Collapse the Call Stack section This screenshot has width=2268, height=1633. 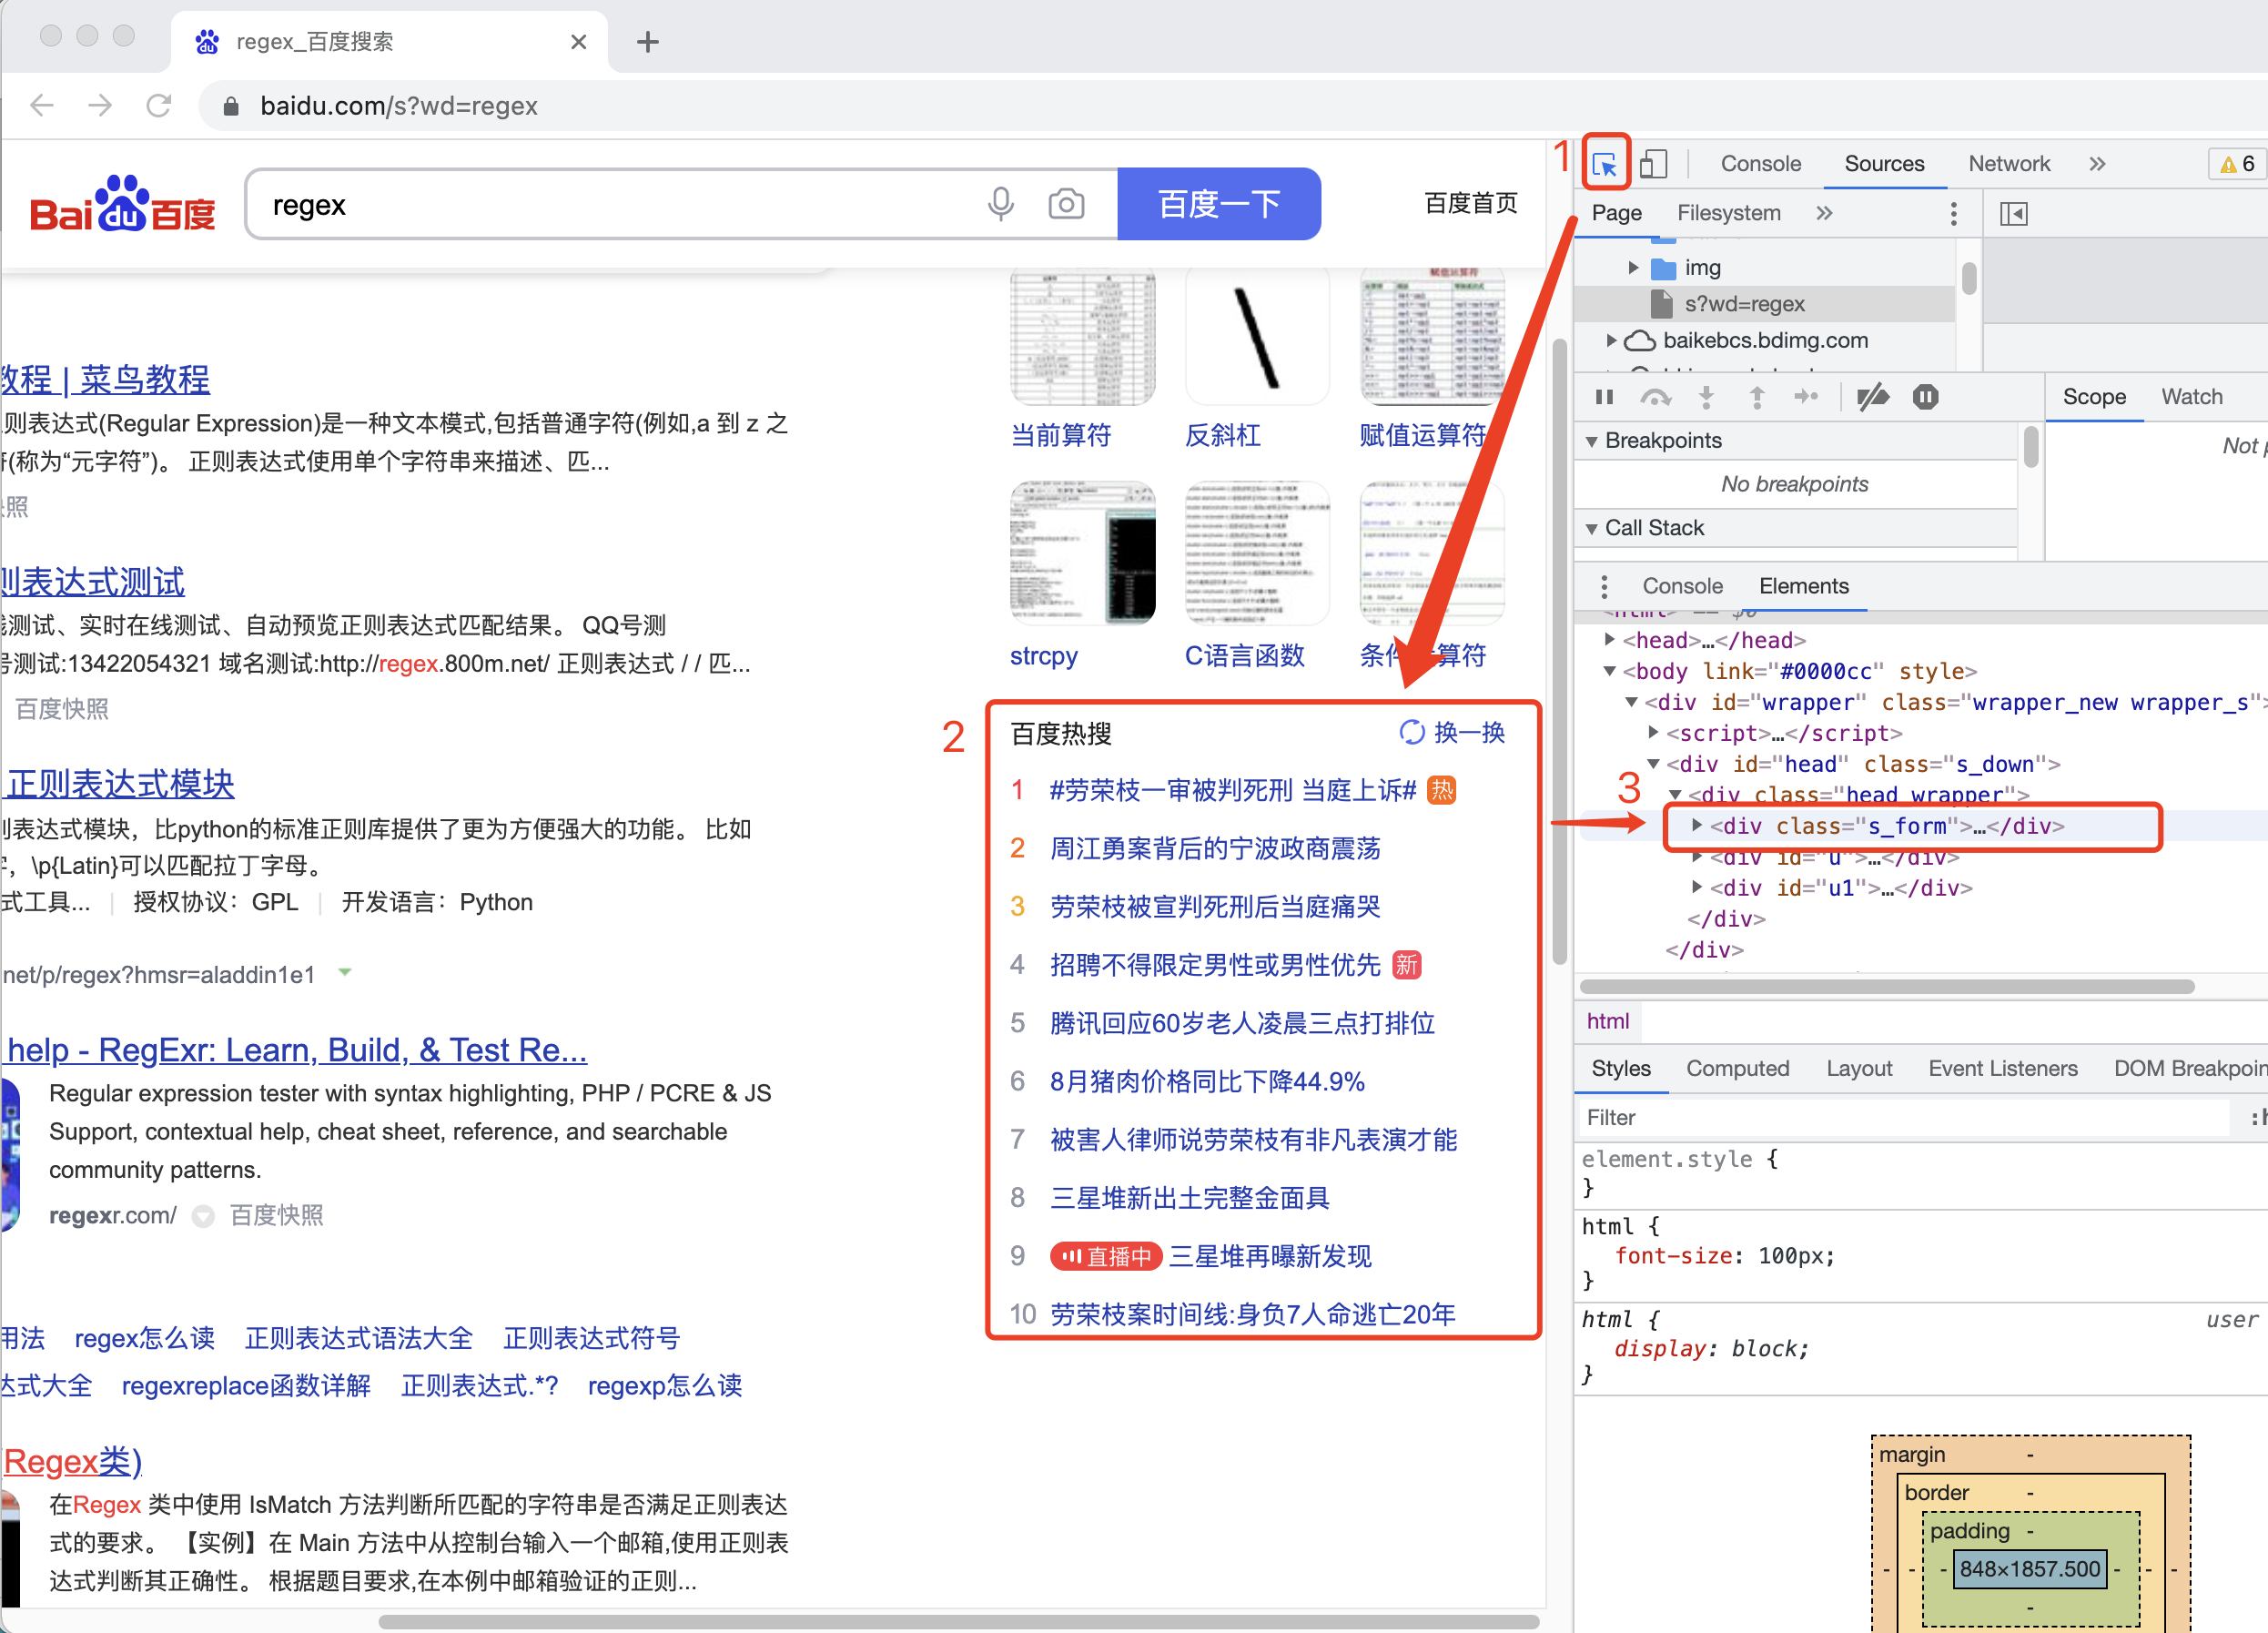1591,528
